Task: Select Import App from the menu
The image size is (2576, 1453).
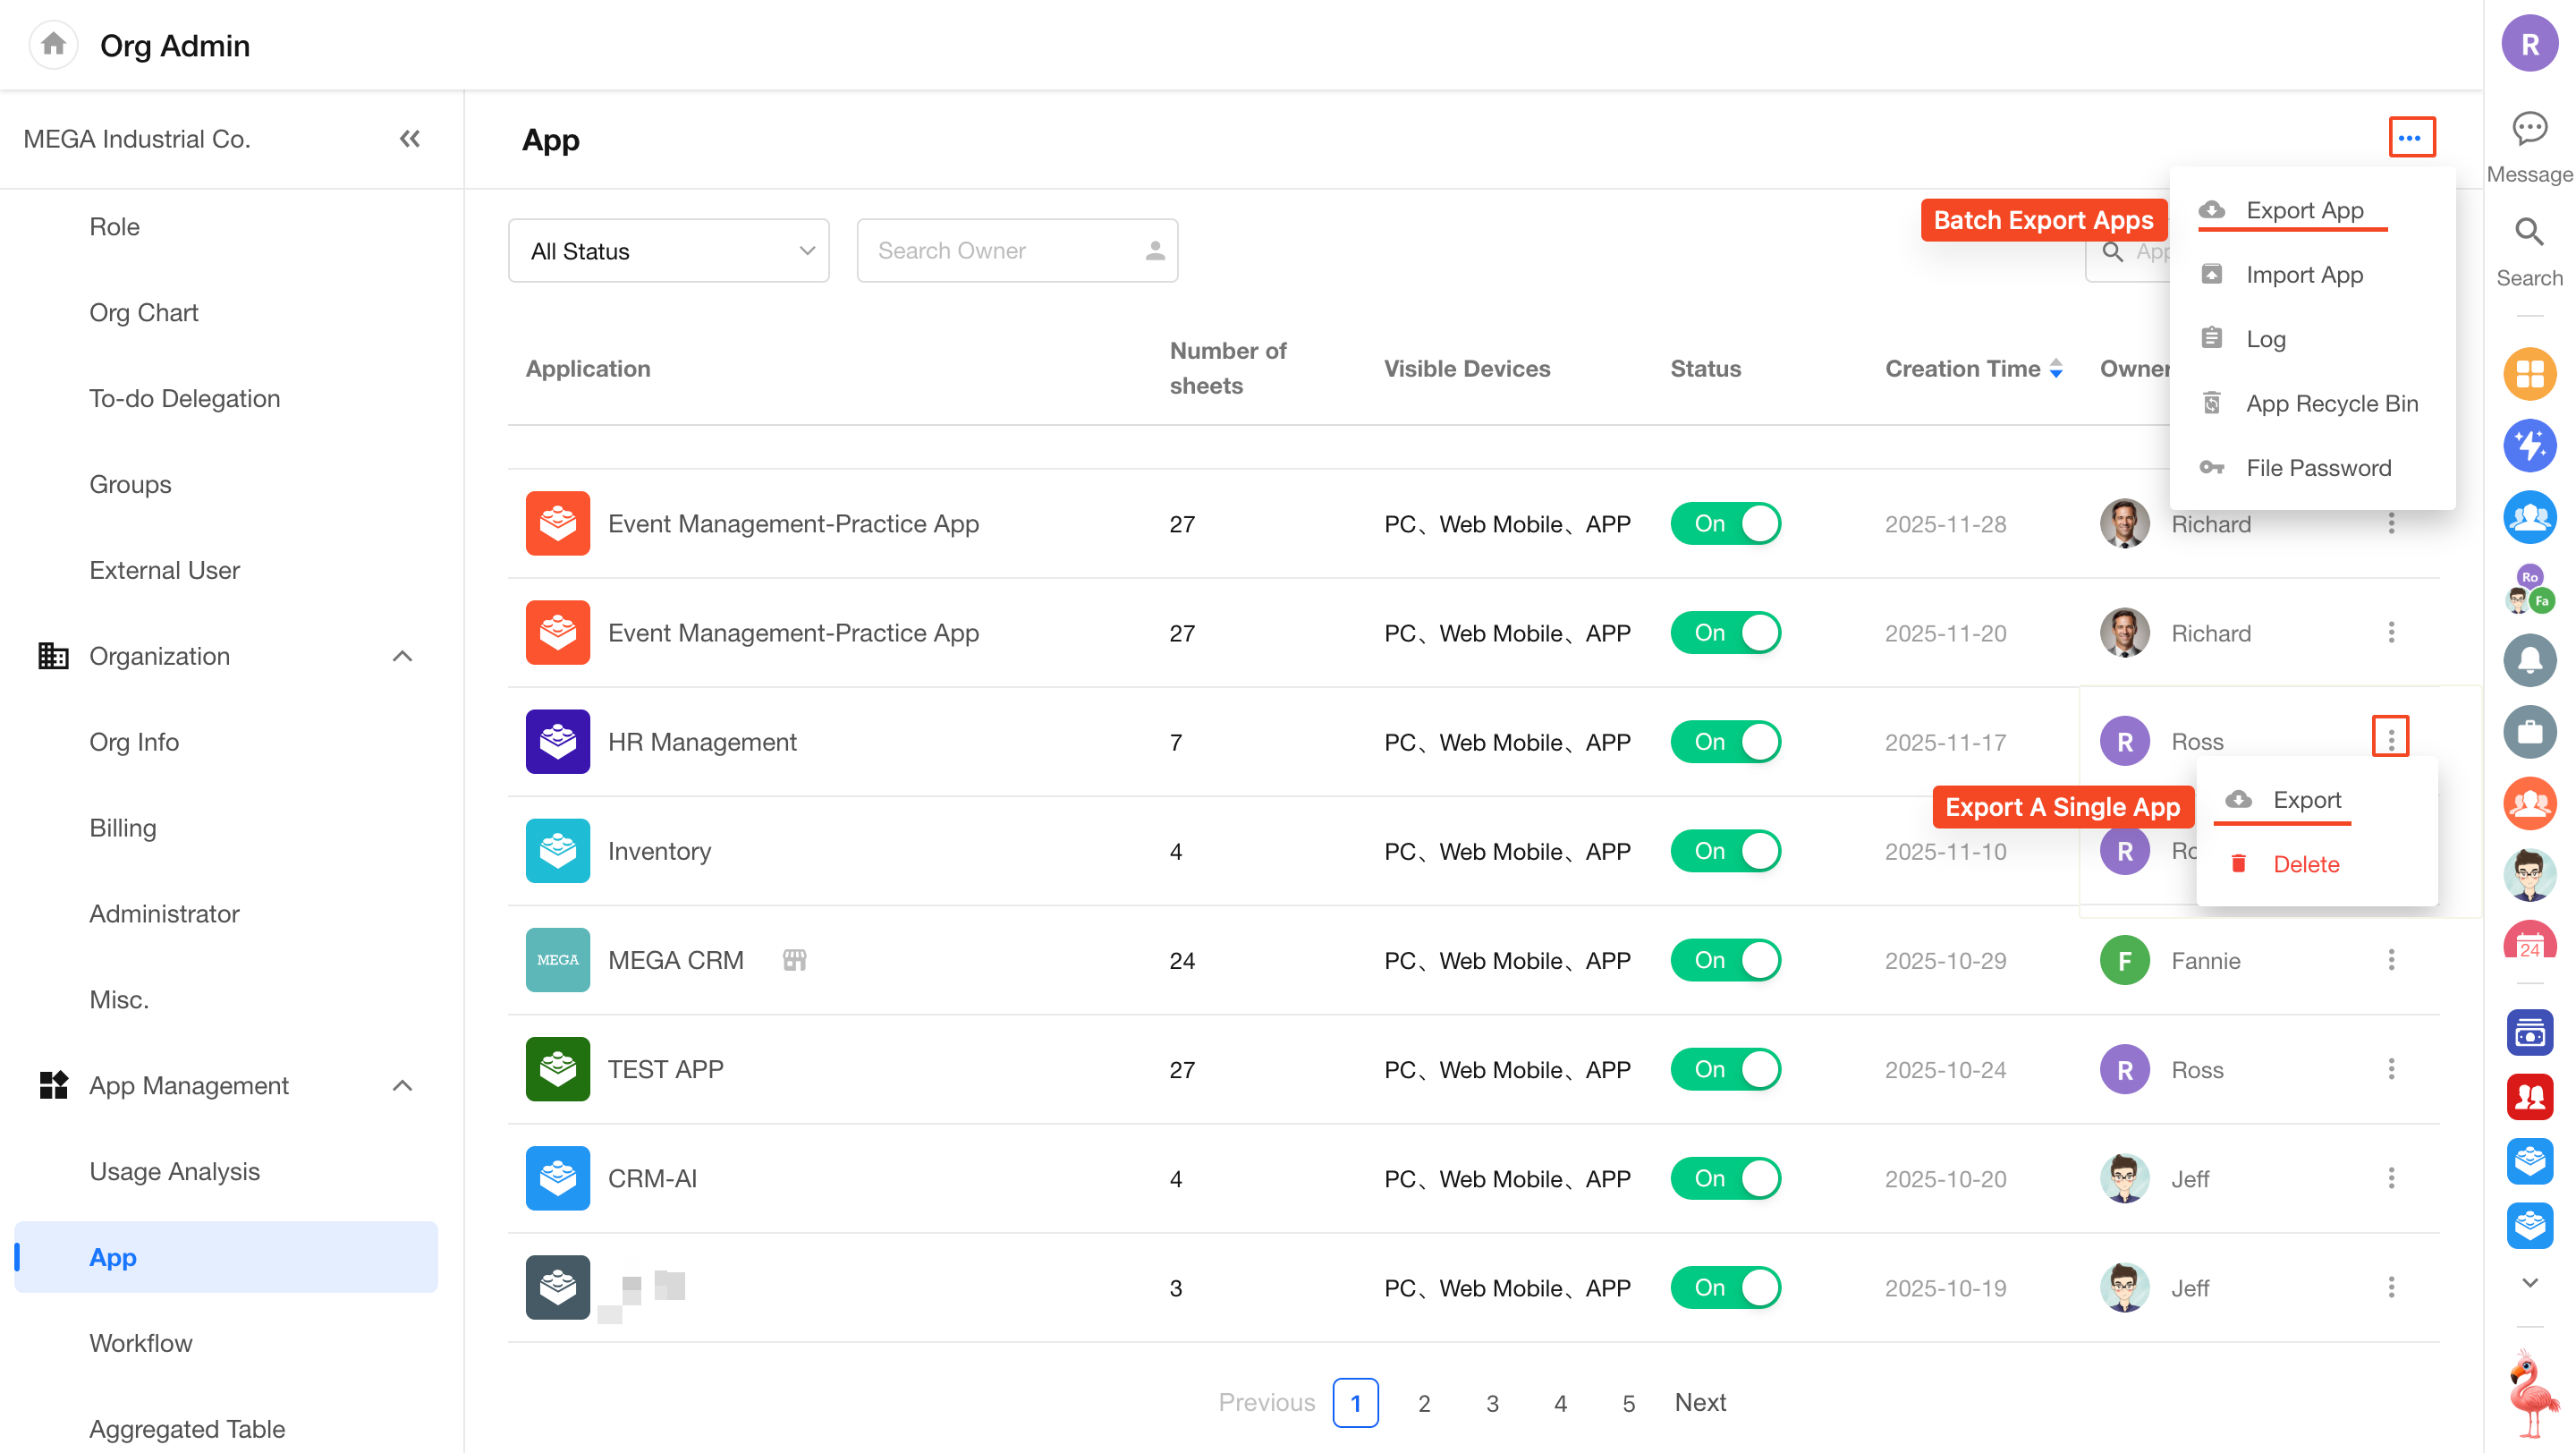Action: coord(2303,275)
